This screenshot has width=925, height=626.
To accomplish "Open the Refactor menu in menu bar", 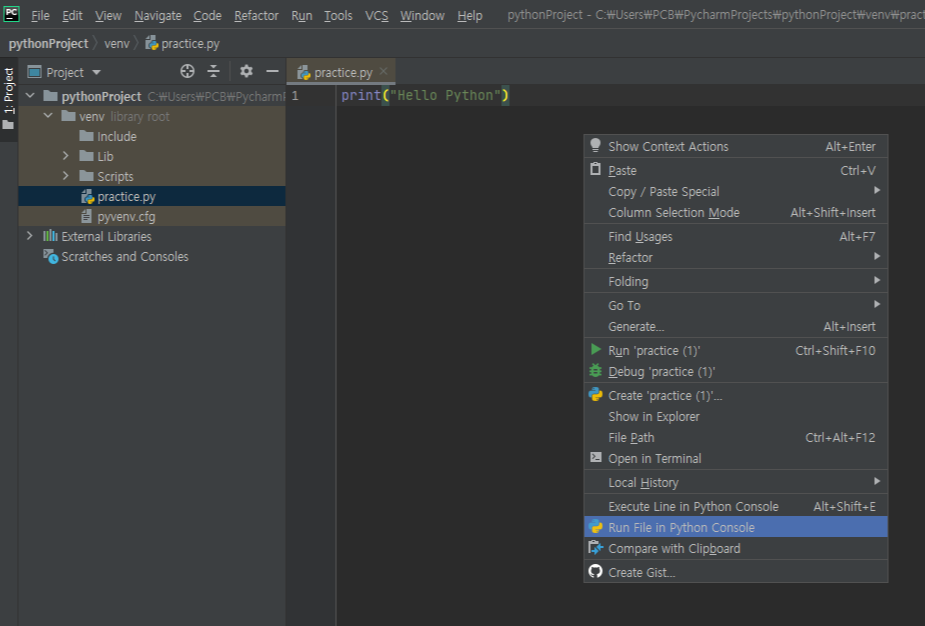I will [256, 15].
